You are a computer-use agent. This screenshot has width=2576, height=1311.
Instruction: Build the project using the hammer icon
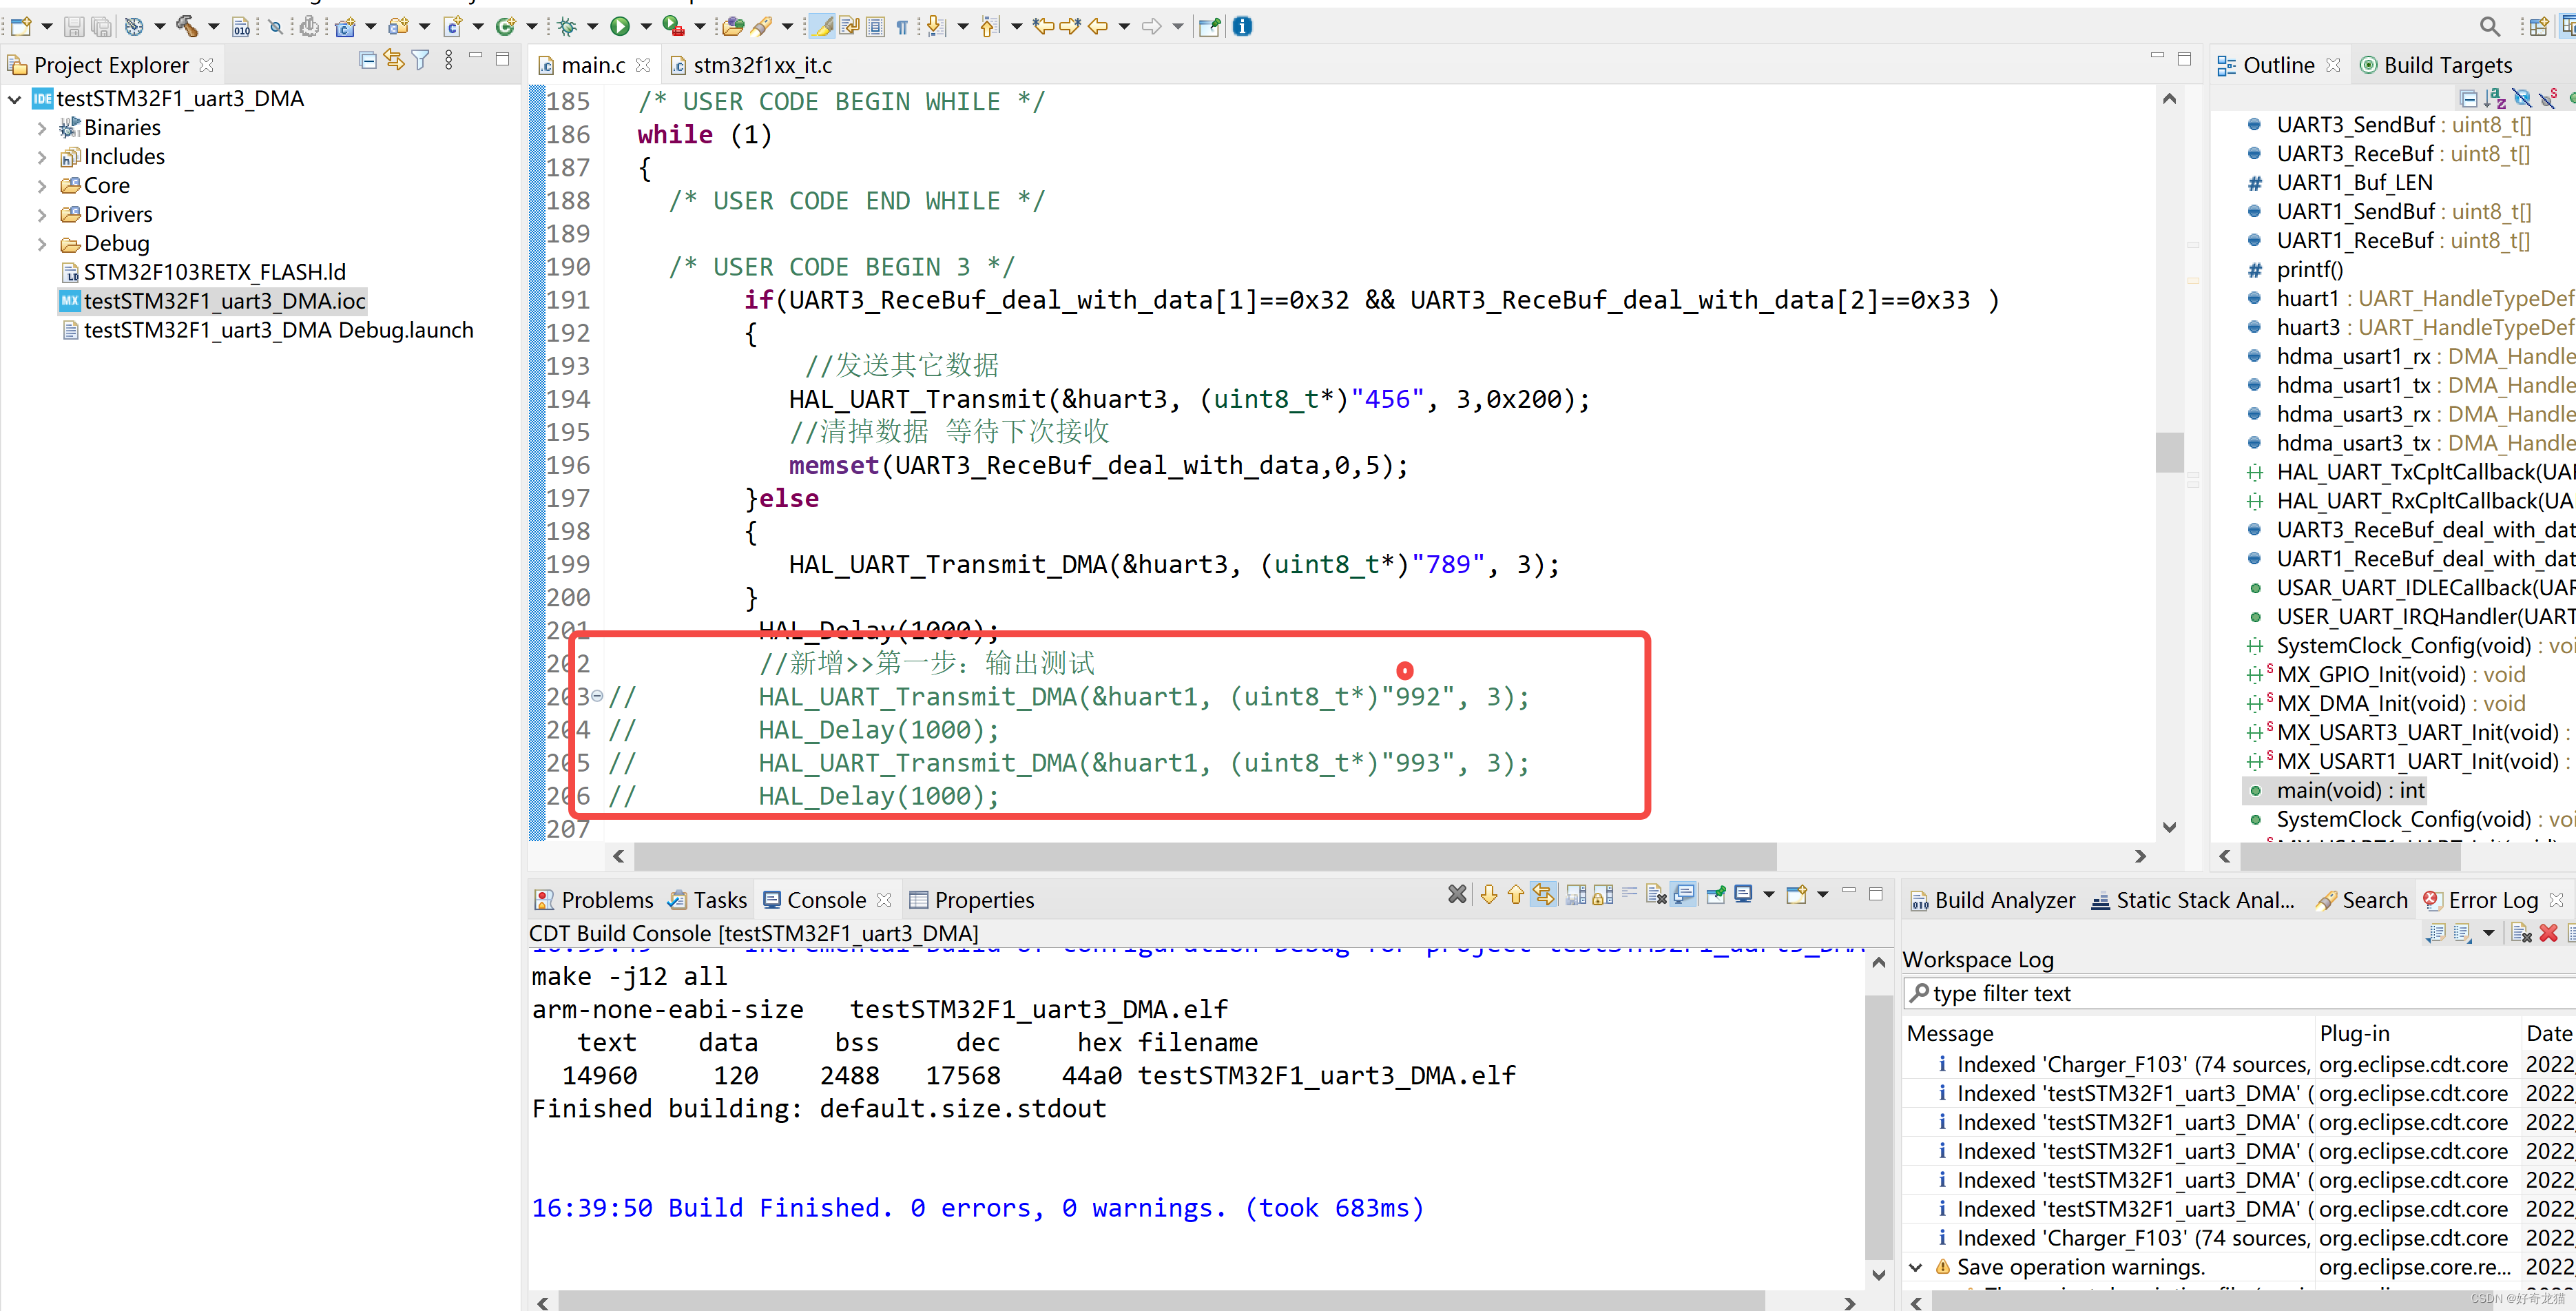(187, 27)
